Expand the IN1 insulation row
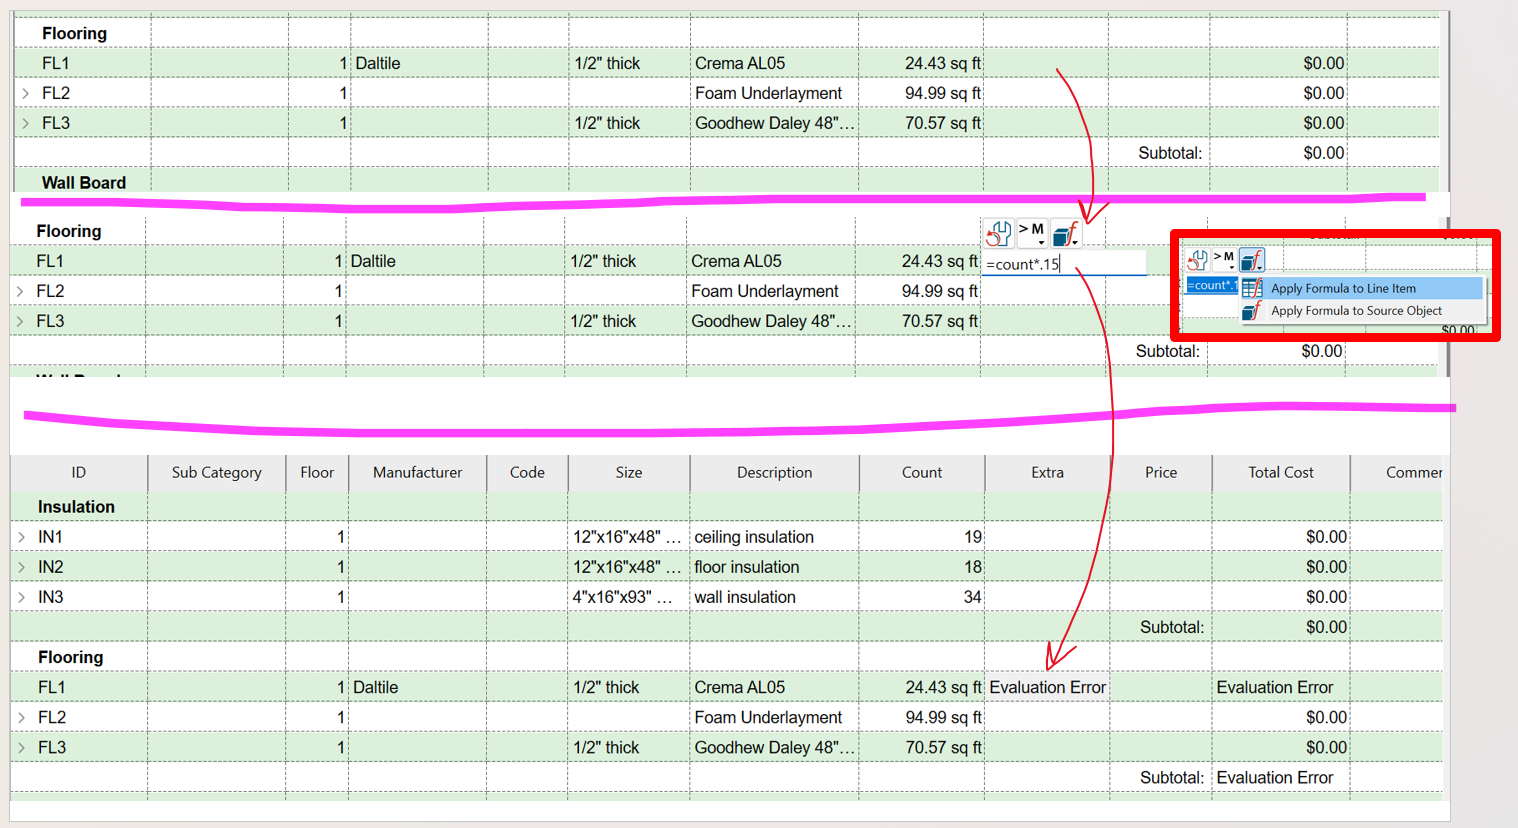Viewport: 1518px width, 828px height. point(22,537)
